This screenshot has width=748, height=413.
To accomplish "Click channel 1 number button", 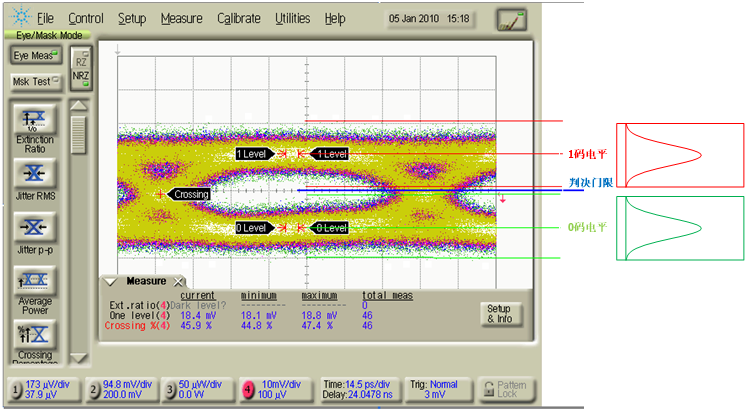I will click(16, 390).
